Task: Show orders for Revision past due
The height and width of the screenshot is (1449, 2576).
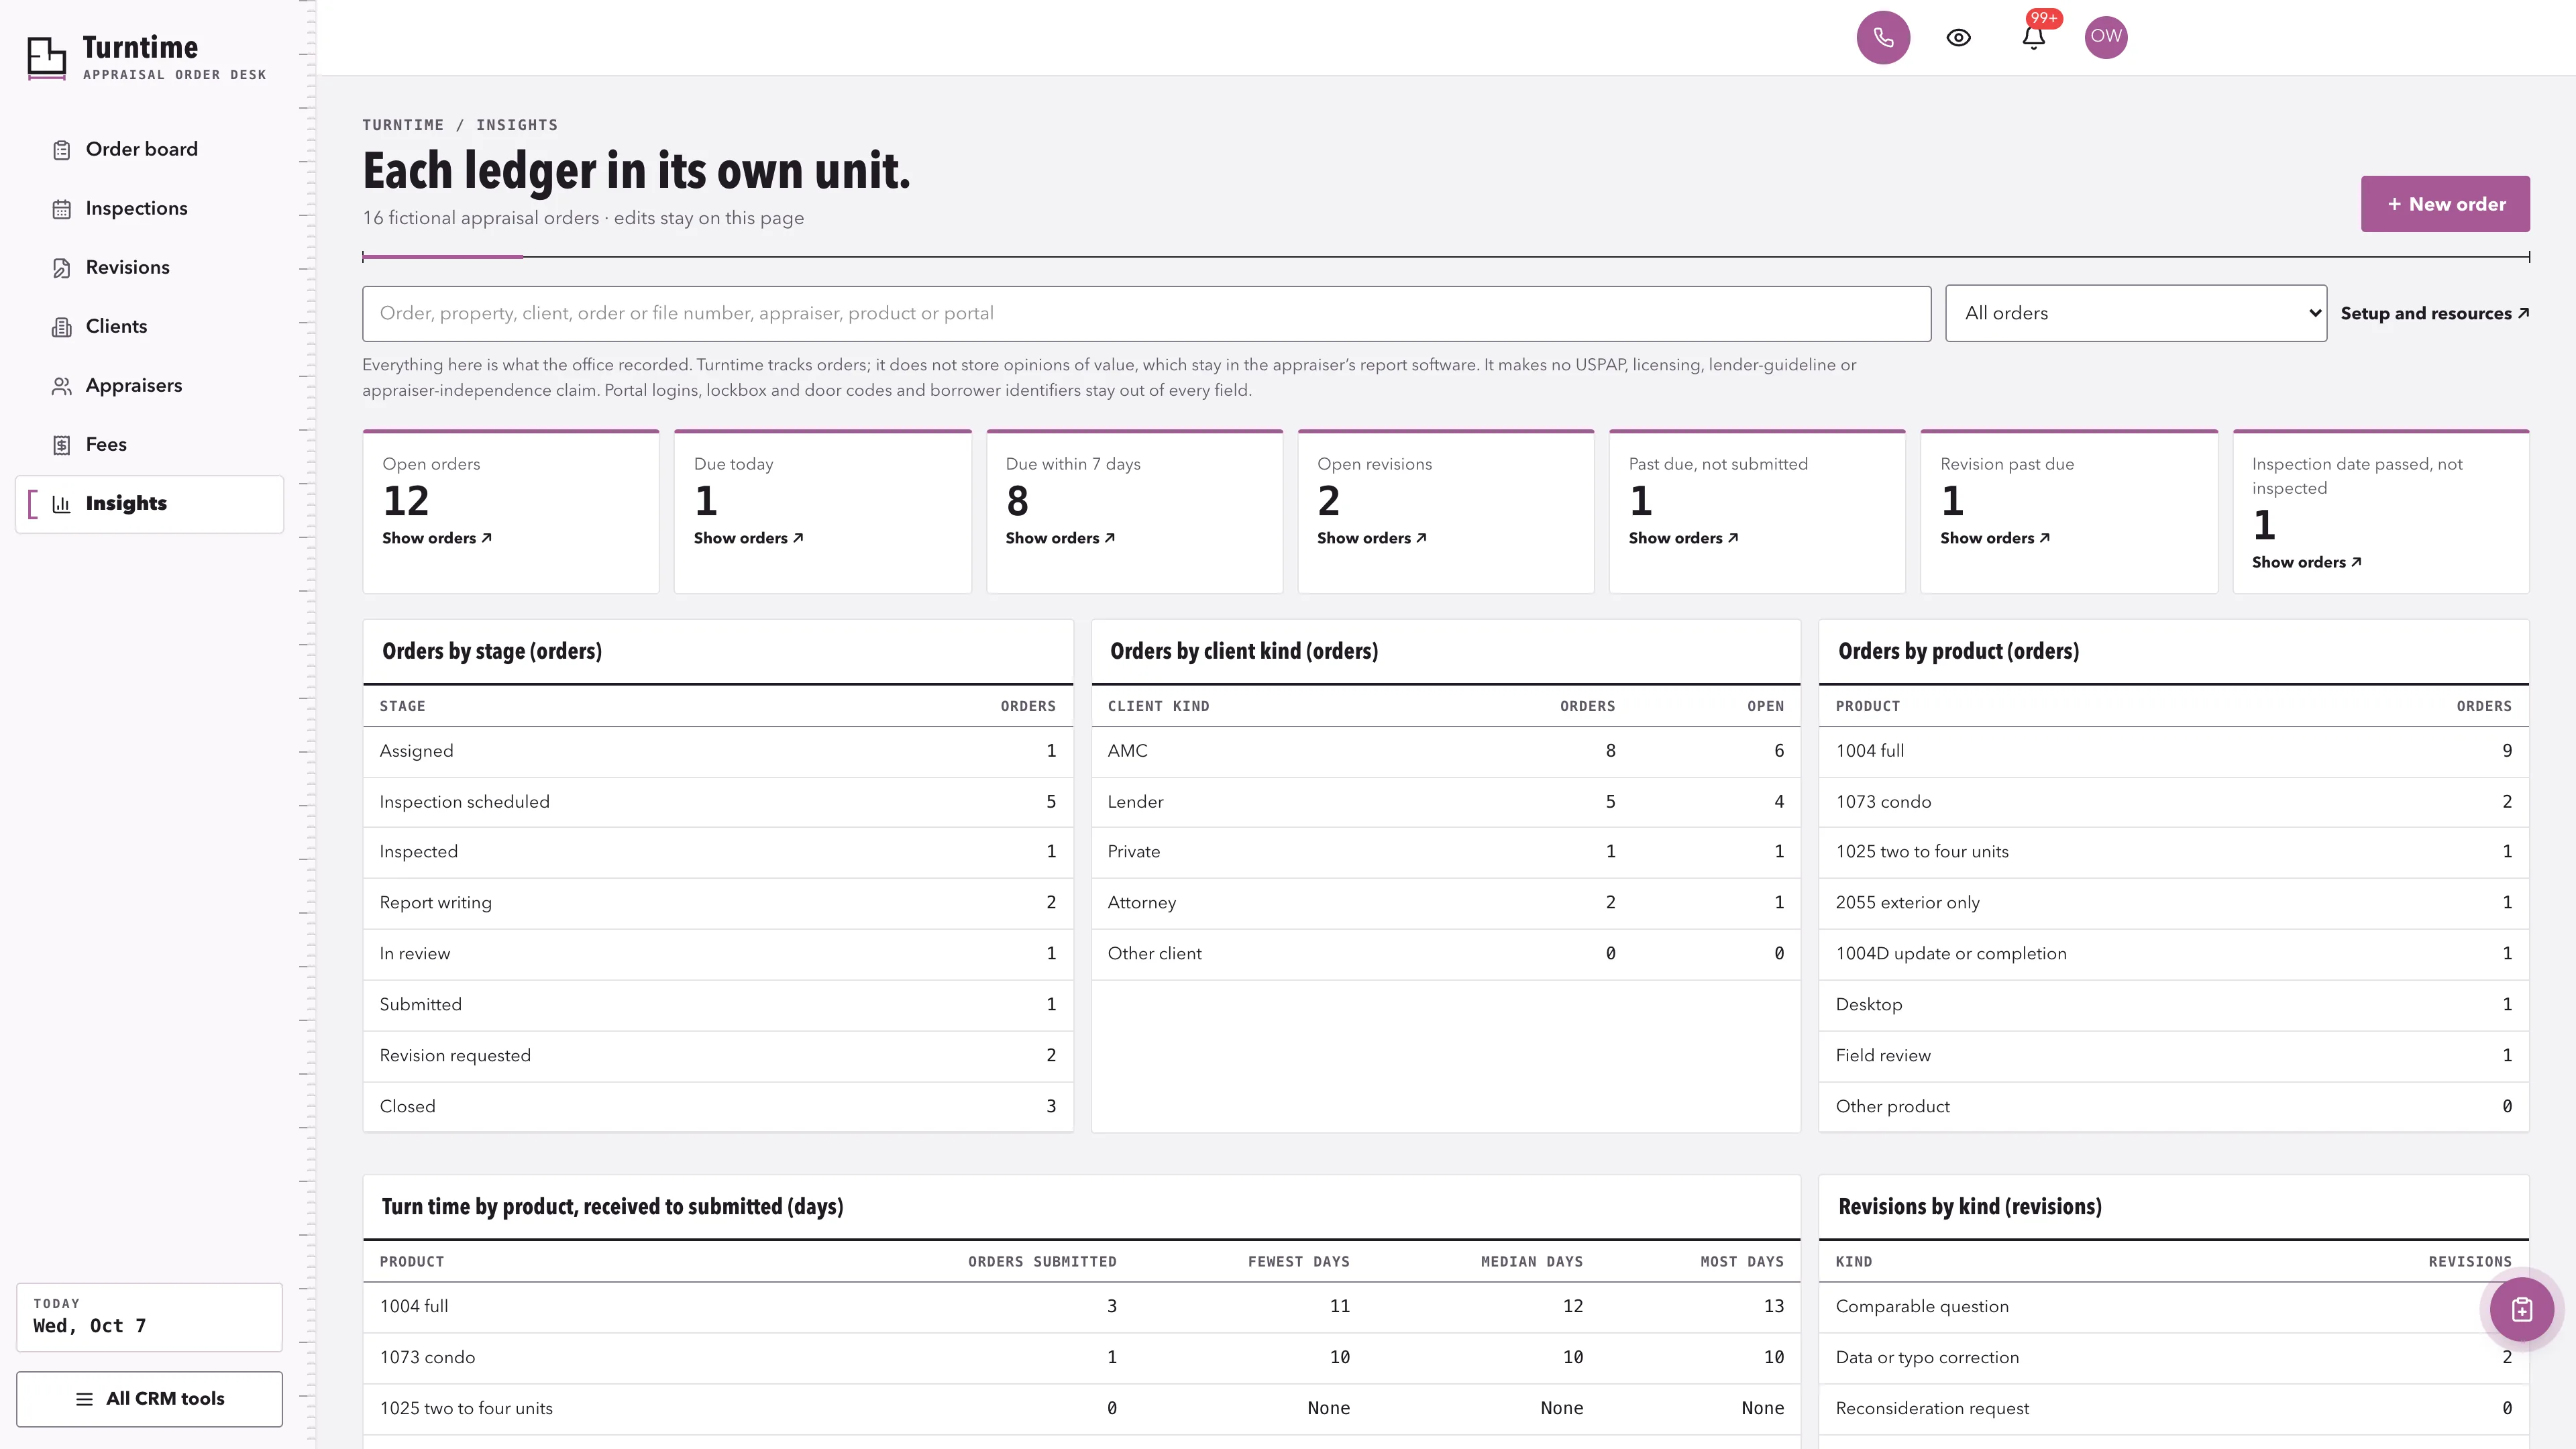Action: pos(1995,538)
